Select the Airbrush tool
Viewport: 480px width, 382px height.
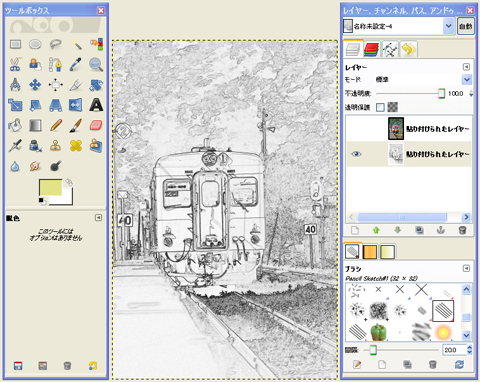[x=15, y=146]
